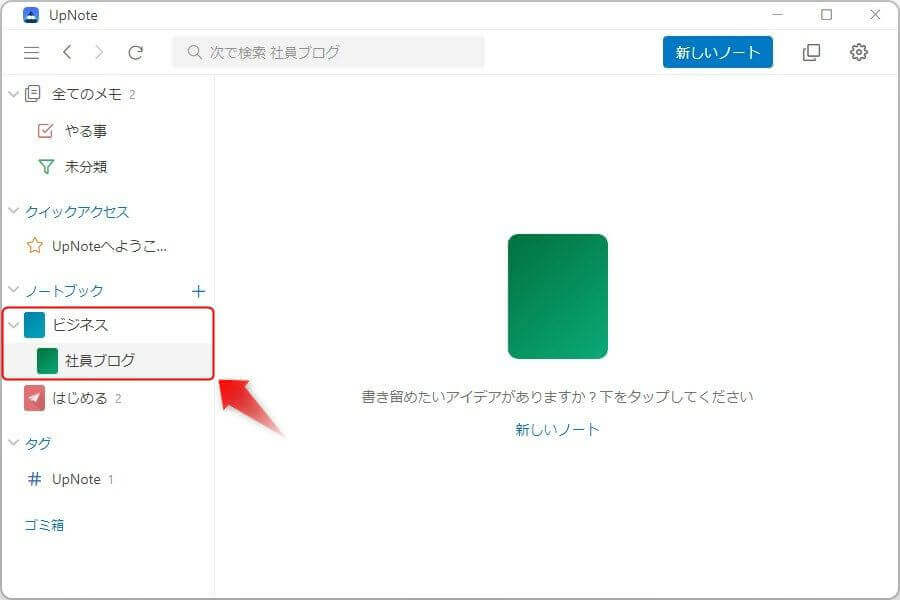Collapse the クイックアクセス section chevron

tap(14, 211)
